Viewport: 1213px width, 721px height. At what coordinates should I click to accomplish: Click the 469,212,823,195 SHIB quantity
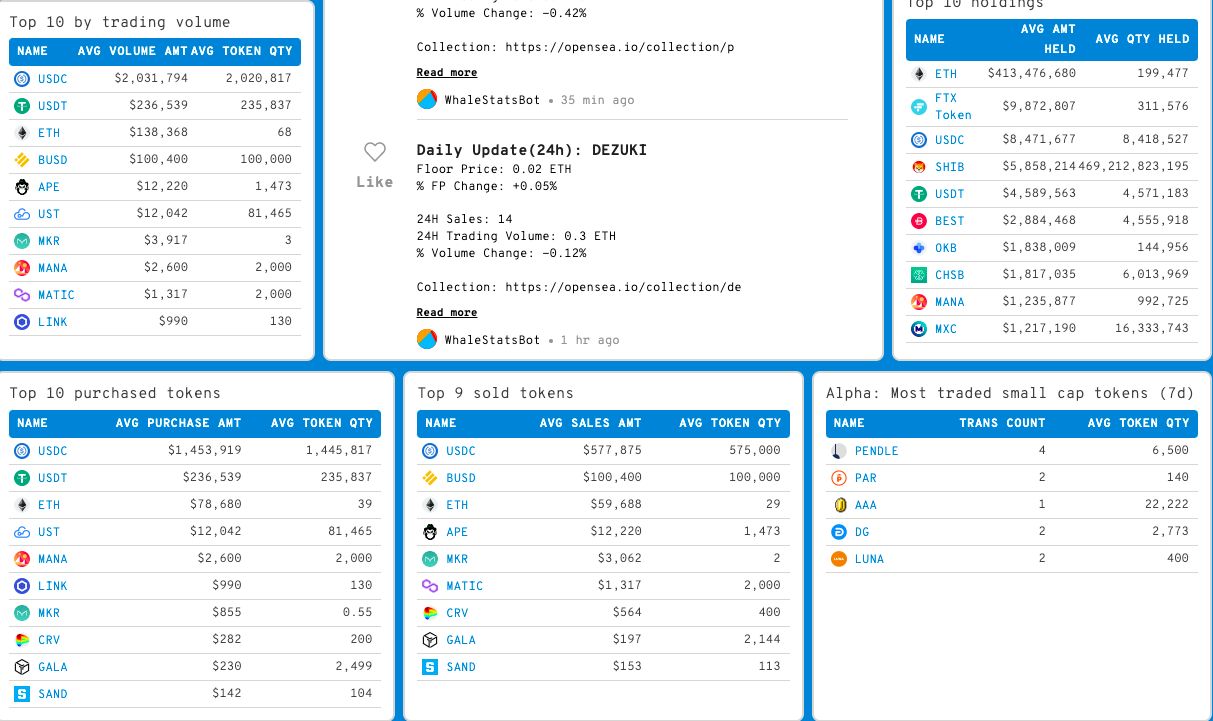click(1134, 167)
